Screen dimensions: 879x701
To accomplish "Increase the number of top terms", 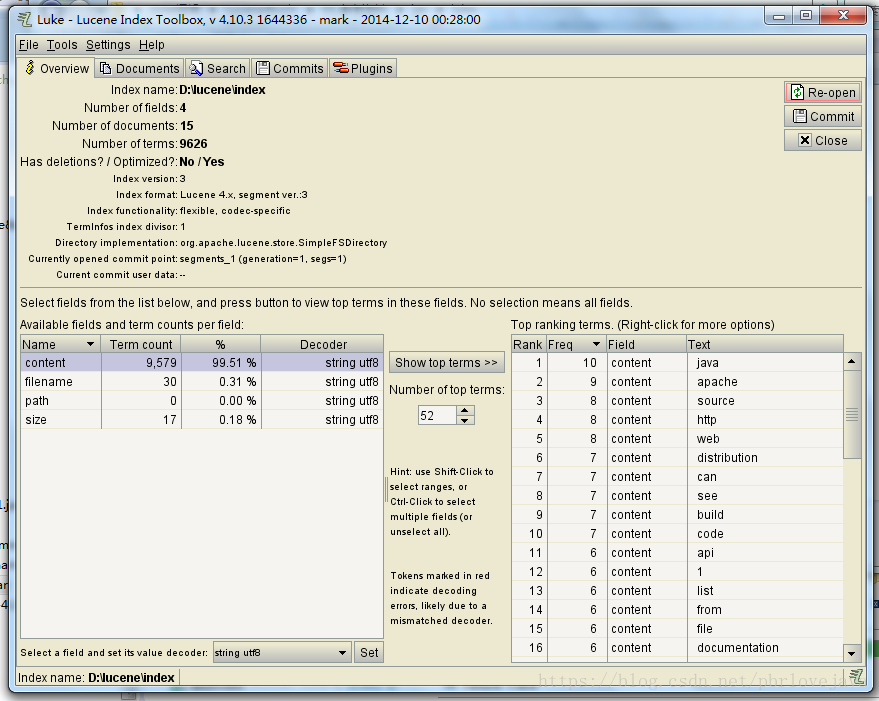I will click(465, 411).
